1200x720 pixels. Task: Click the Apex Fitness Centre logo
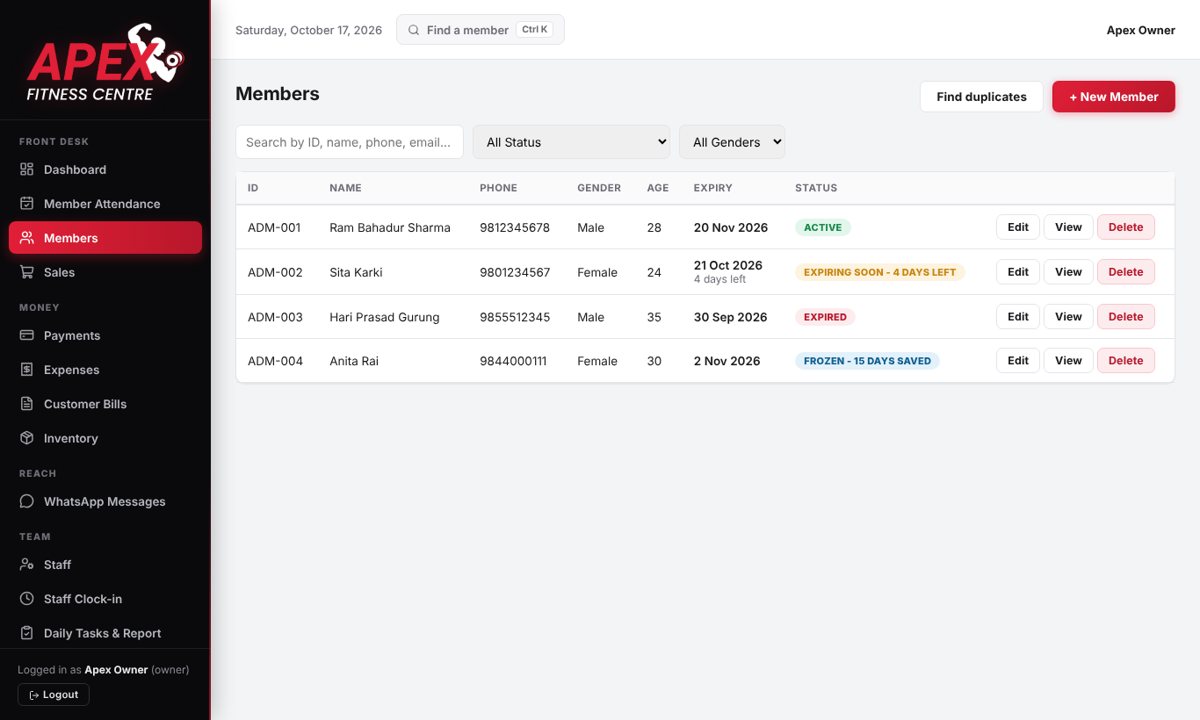[105, 63]
